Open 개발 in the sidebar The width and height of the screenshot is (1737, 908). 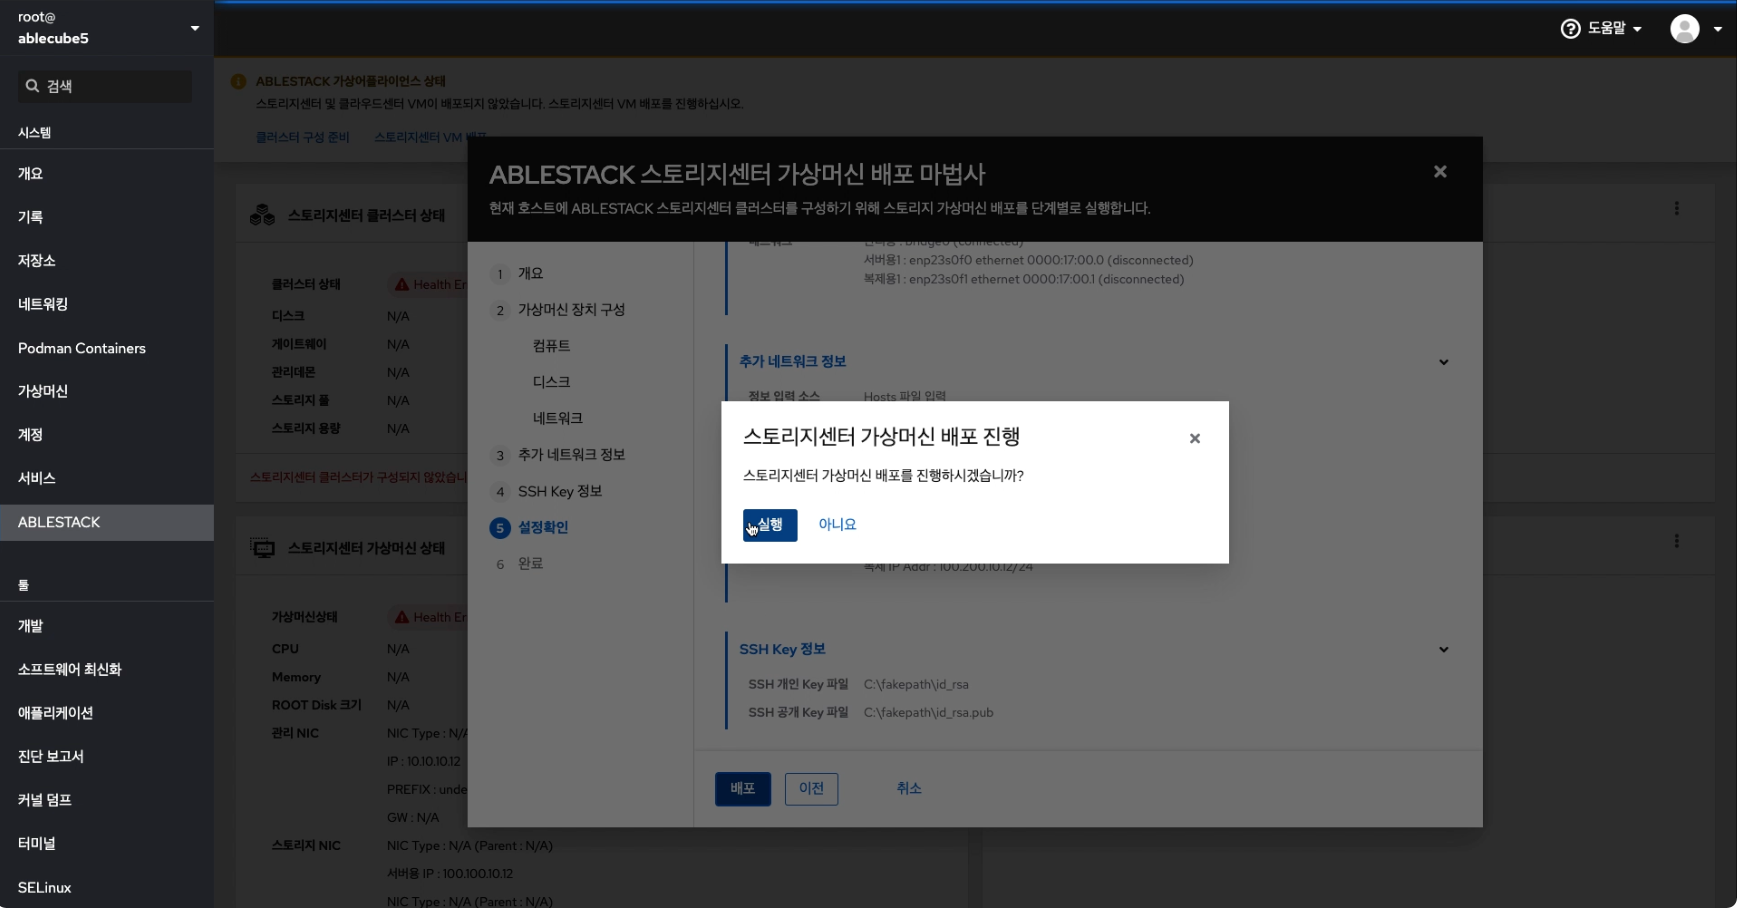click(x=107, y=626)
